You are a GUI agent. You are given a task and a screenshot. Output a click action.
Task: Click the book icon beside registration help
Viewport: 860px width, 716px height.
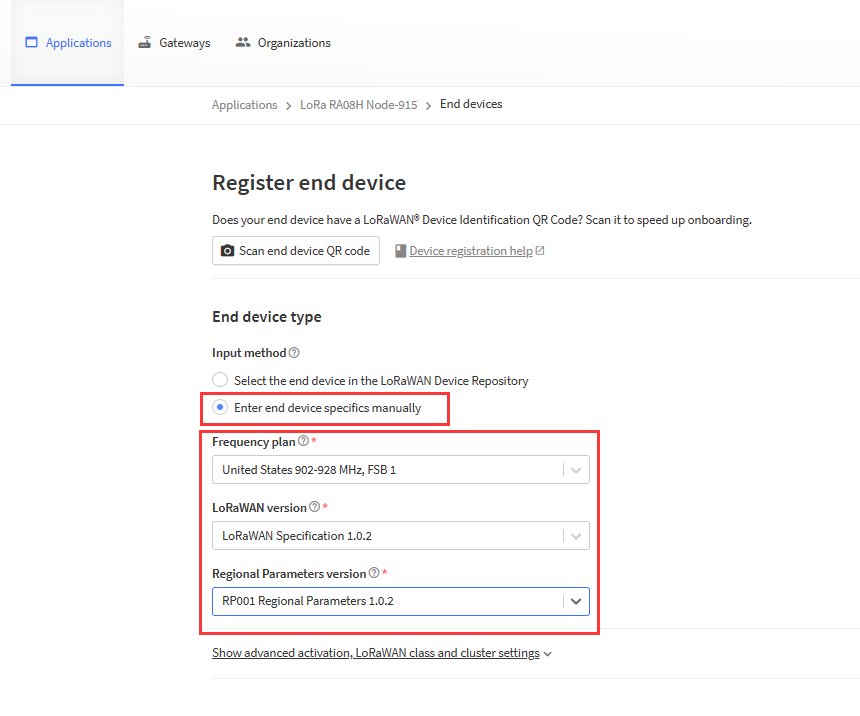(x=400, y=251)
